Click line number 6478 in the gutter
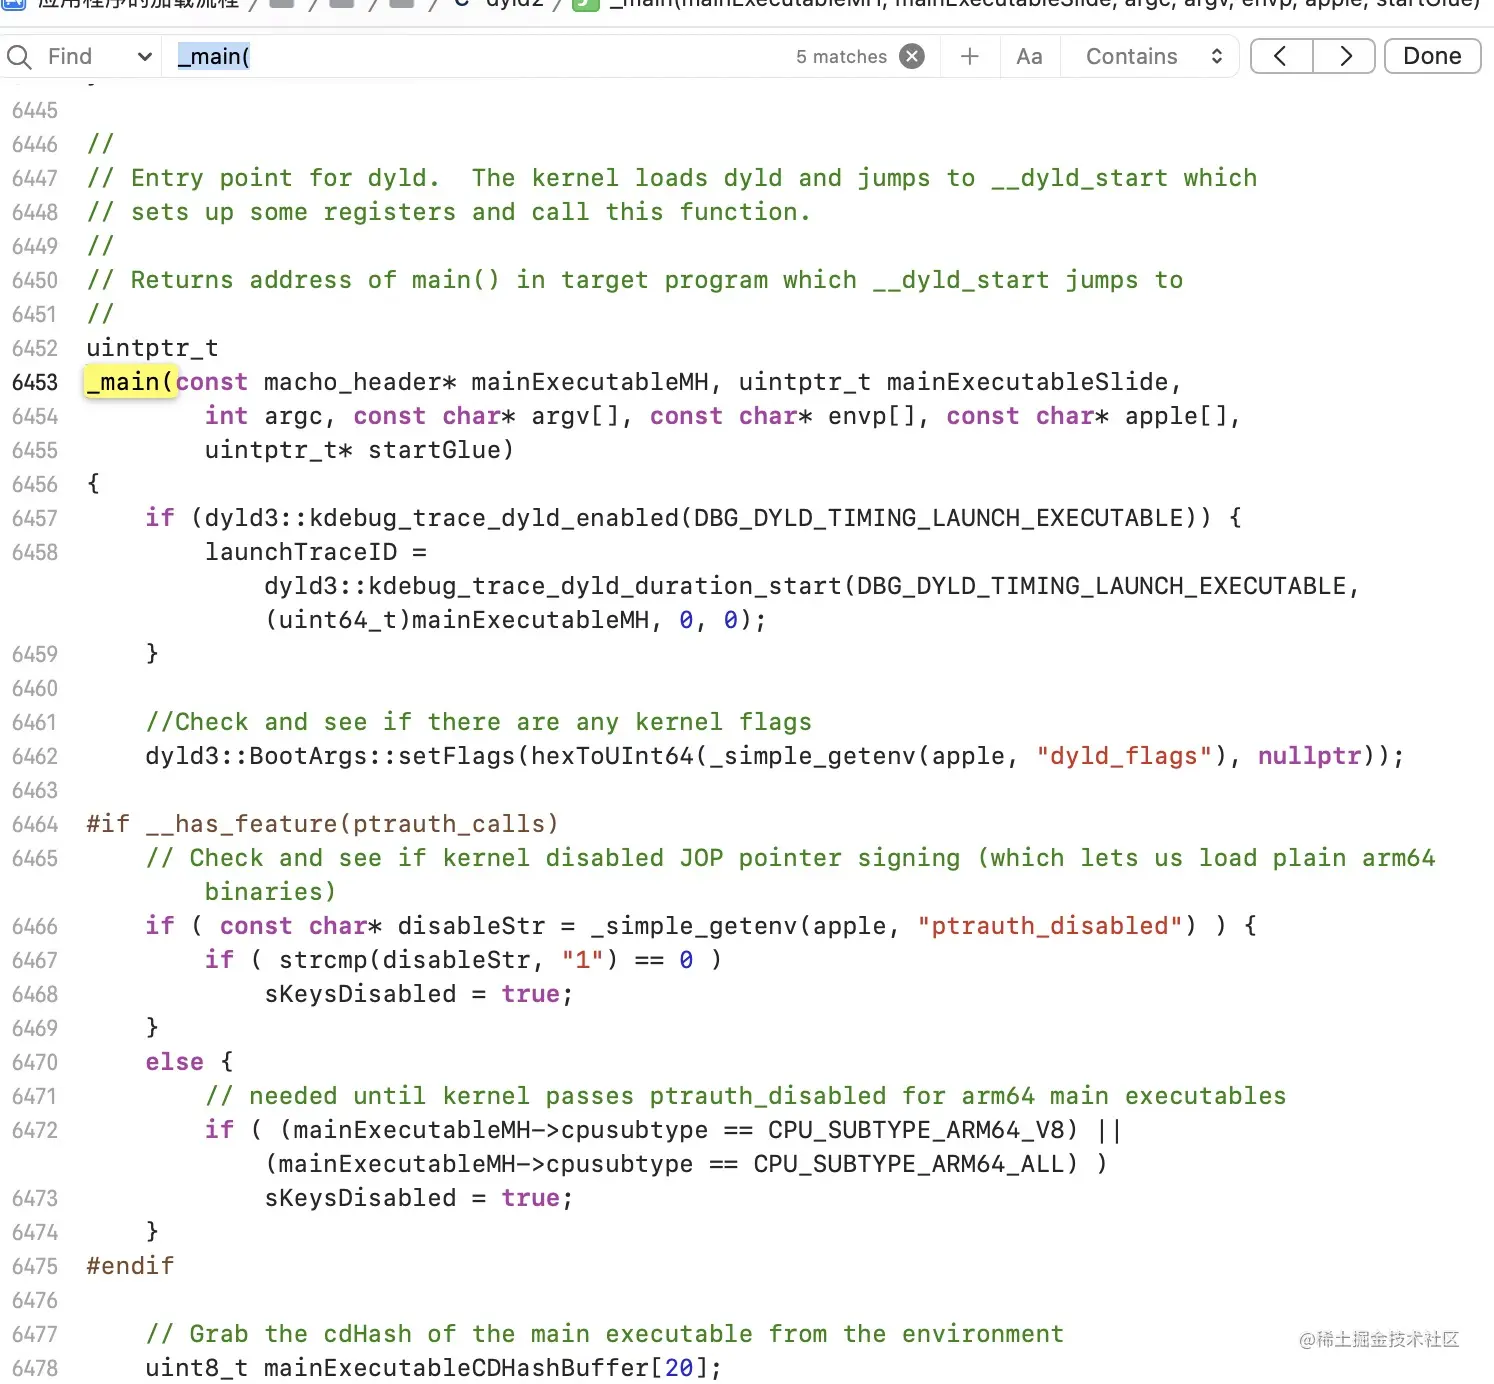This screenshot has width=1494, height=1384. point(35,1369)
